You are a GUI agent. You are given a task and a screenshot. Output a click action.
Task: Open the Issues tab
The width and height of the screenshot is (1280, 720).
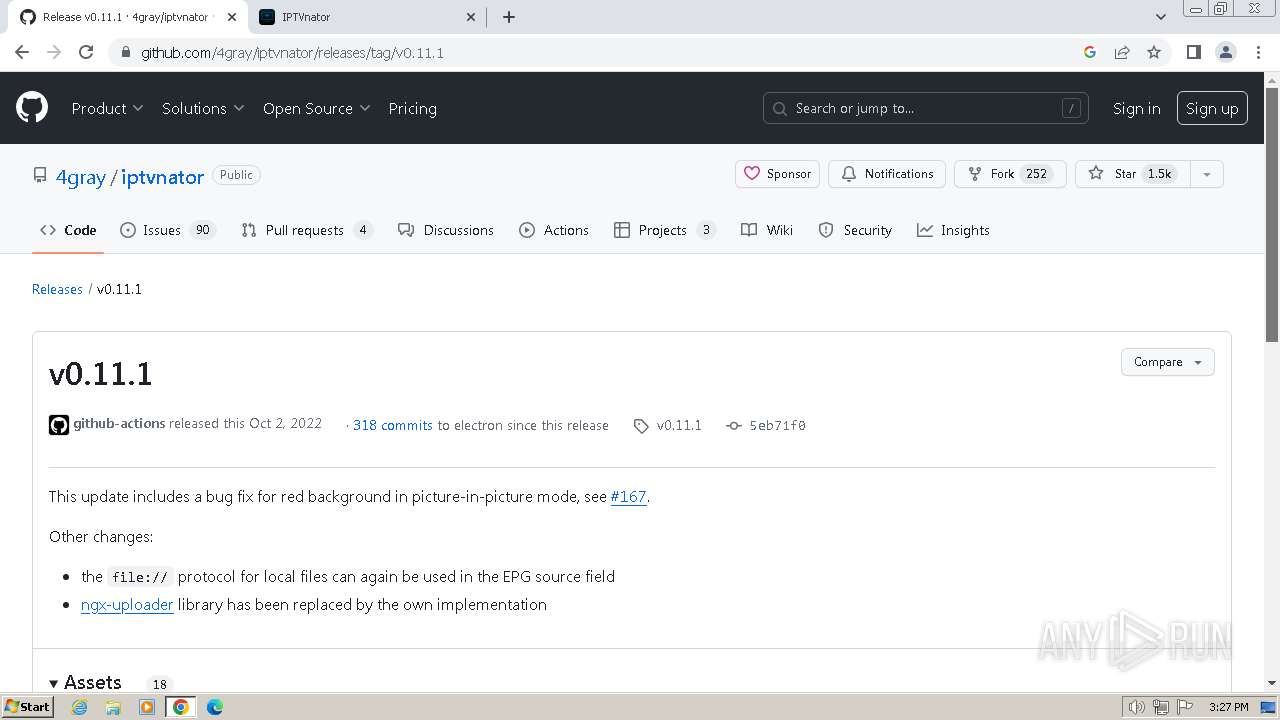click(x=168, y=230)
